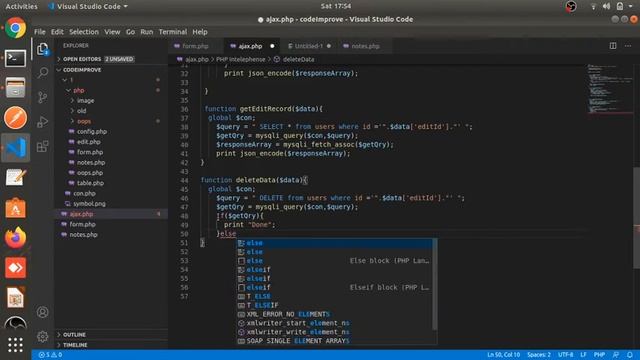Open config.php in explorer
Screen dimensions: 640x360
point(92,131)
